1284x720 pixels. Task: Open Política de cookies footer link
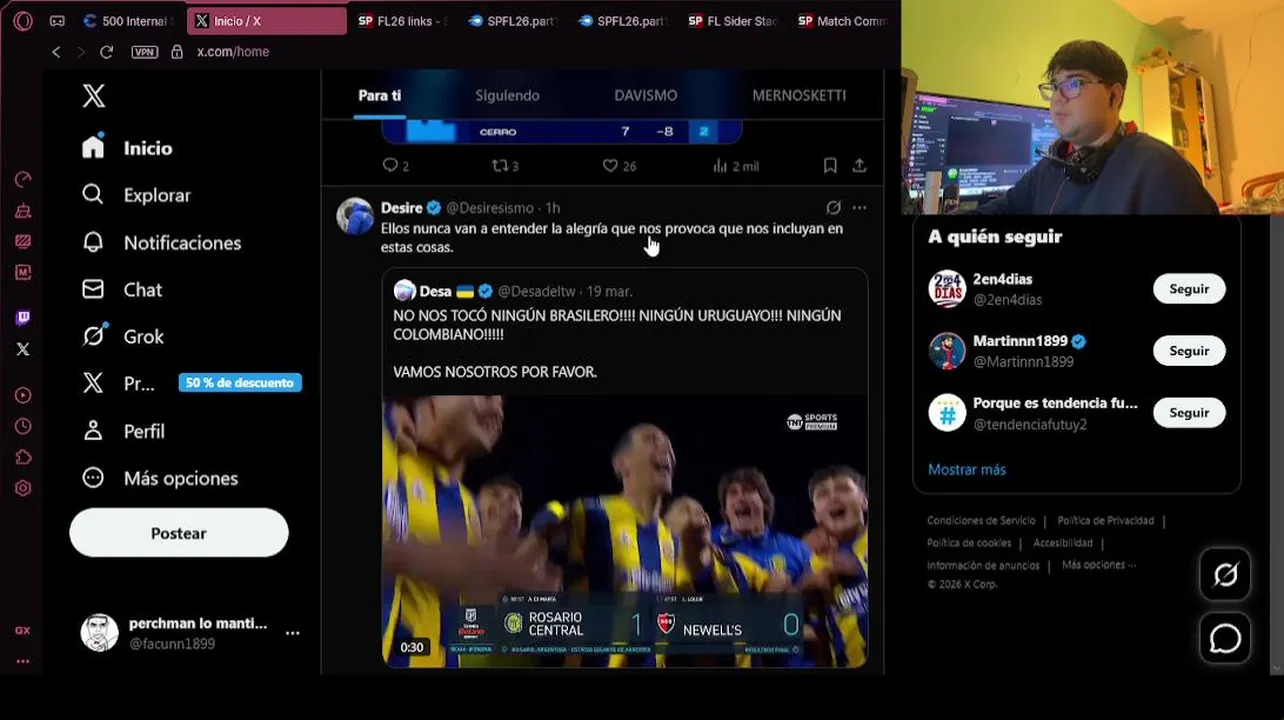(x=969, y=543)
